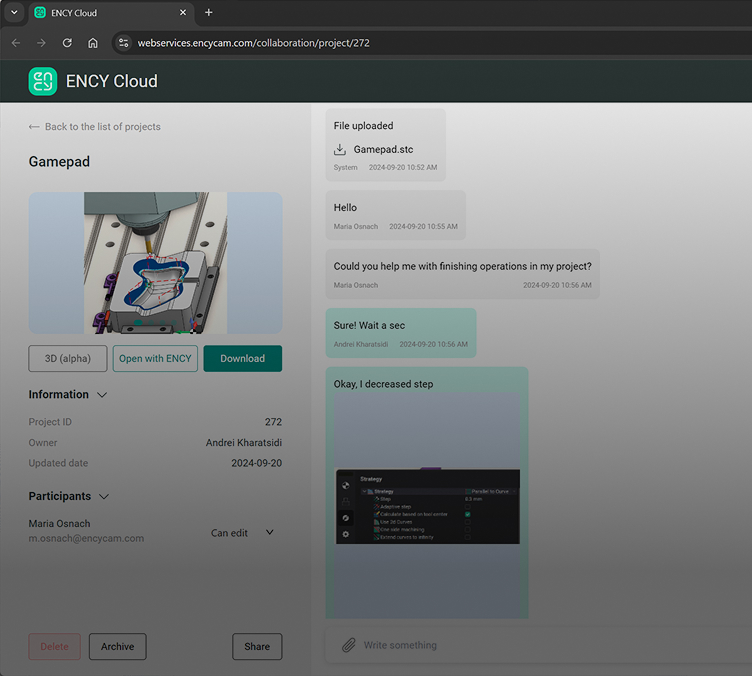Open a new browser tab
This screenshot has width=752, height=676.
coord(209,12)
